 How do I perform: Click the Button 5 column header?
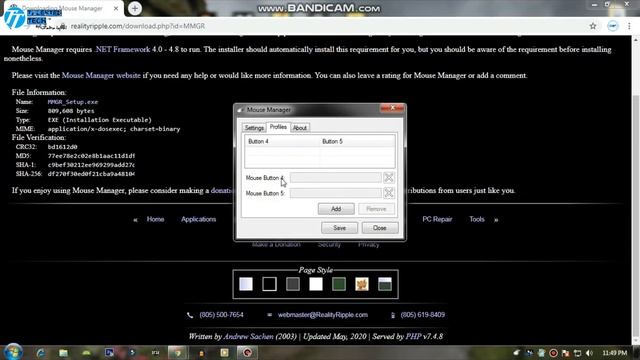coord(357,141)
